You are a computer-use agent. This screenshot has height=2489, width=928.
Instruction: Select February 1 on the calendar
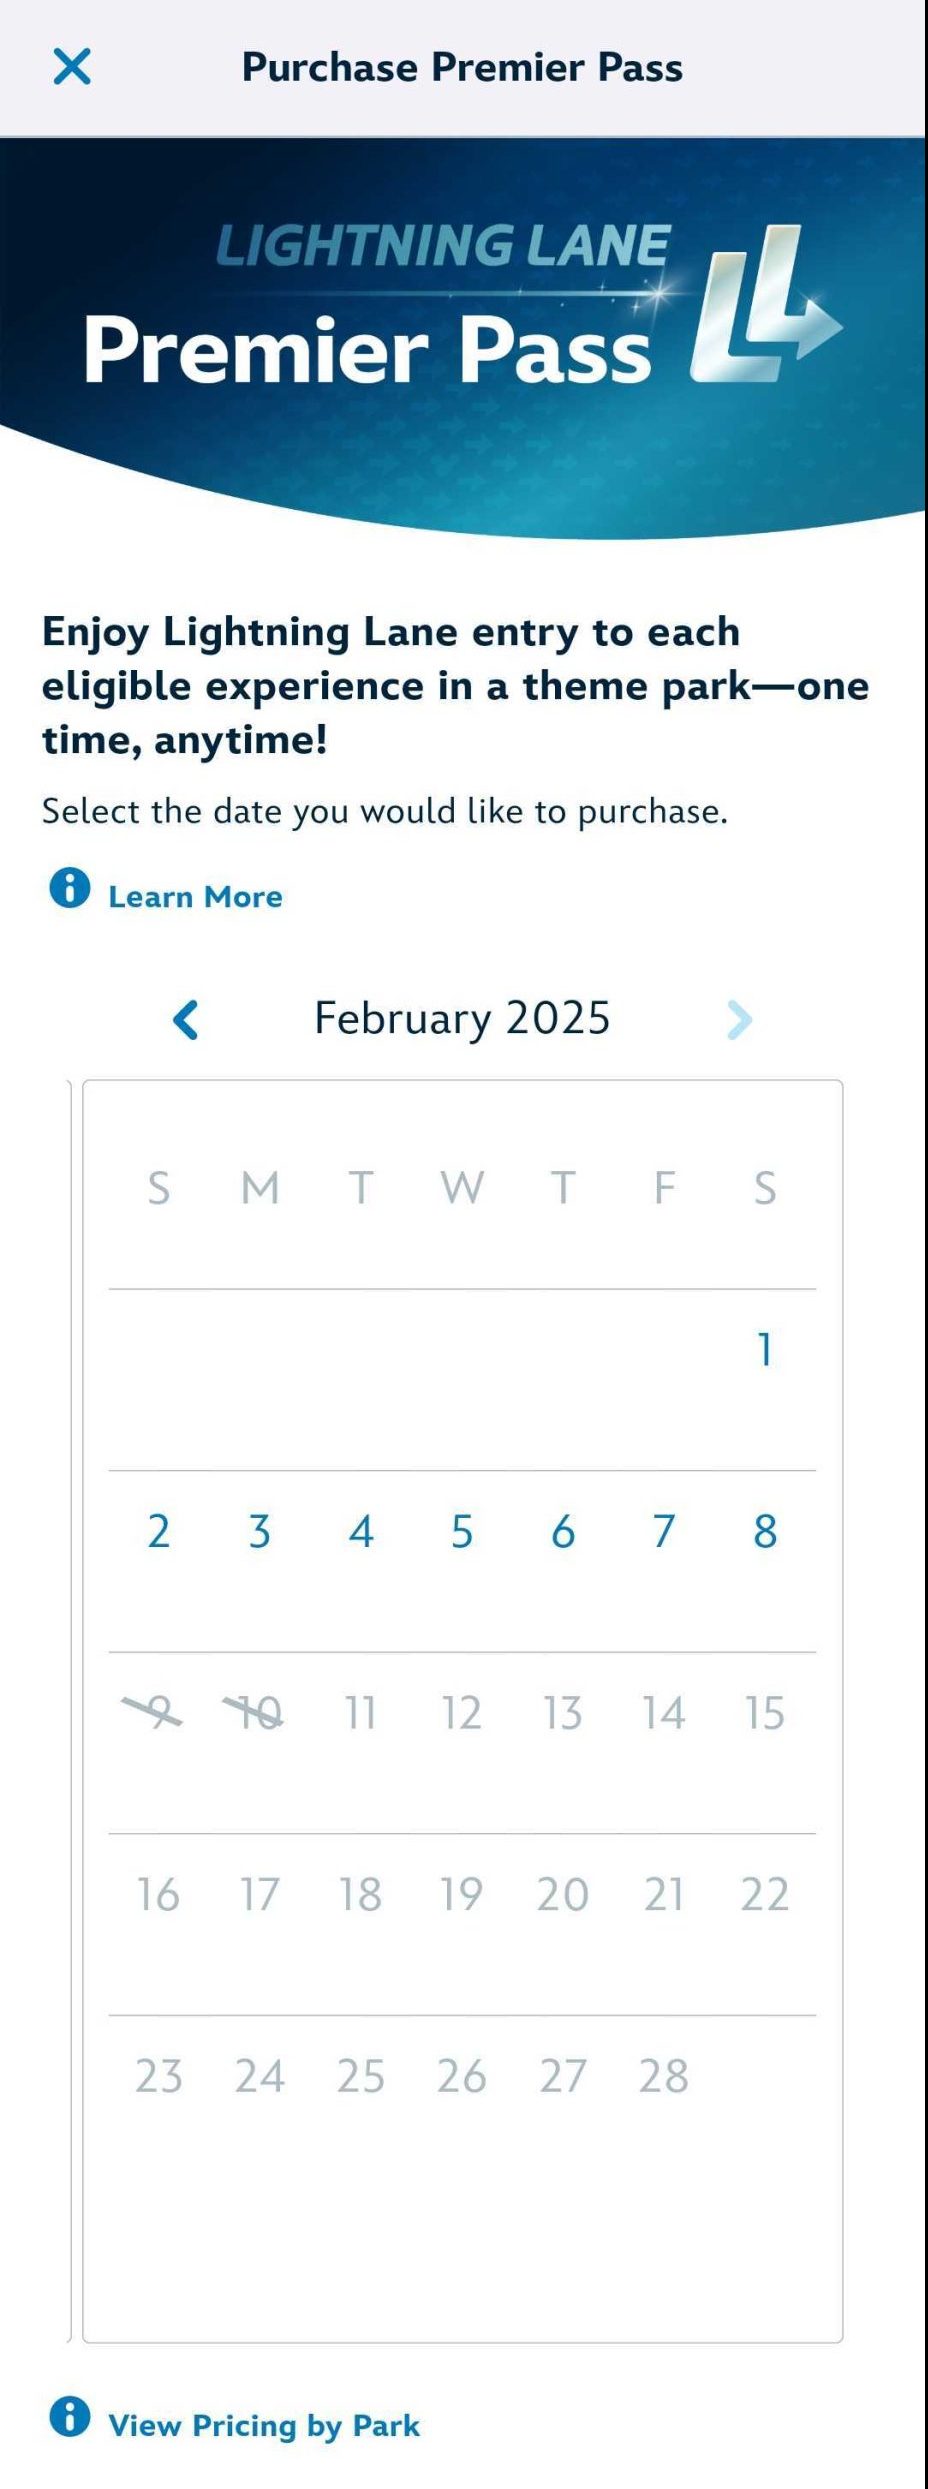click(x=765, y=1350)
